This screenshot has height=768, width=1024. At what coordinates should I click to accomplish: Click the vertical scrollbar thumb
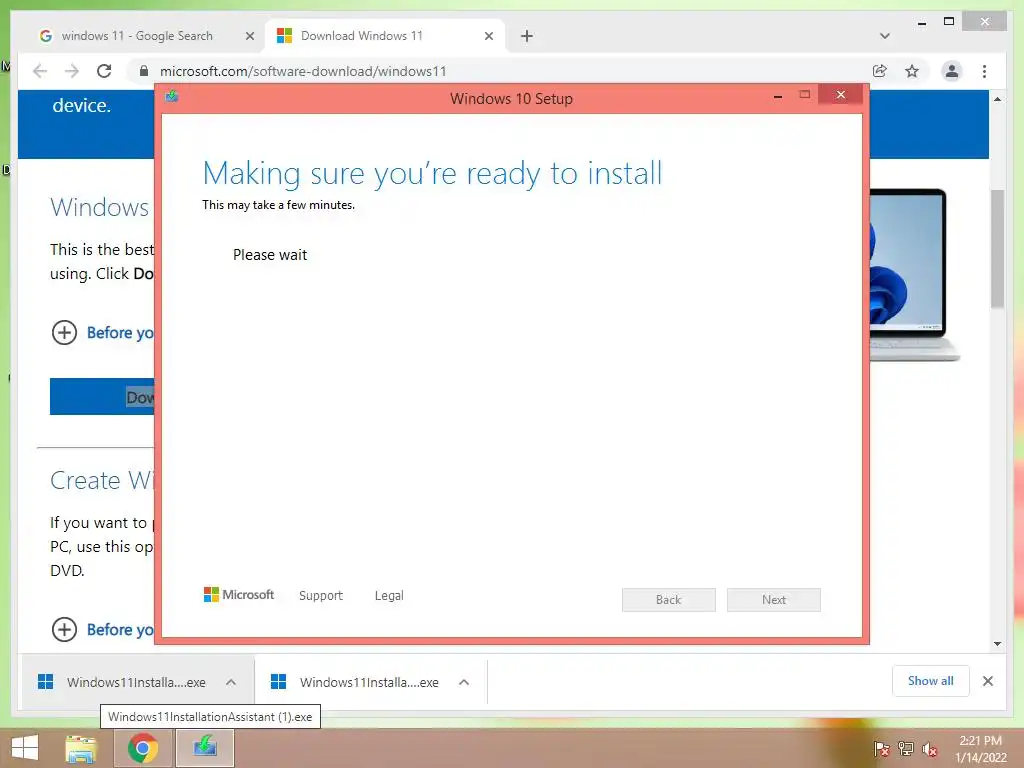tap(997, 248)
